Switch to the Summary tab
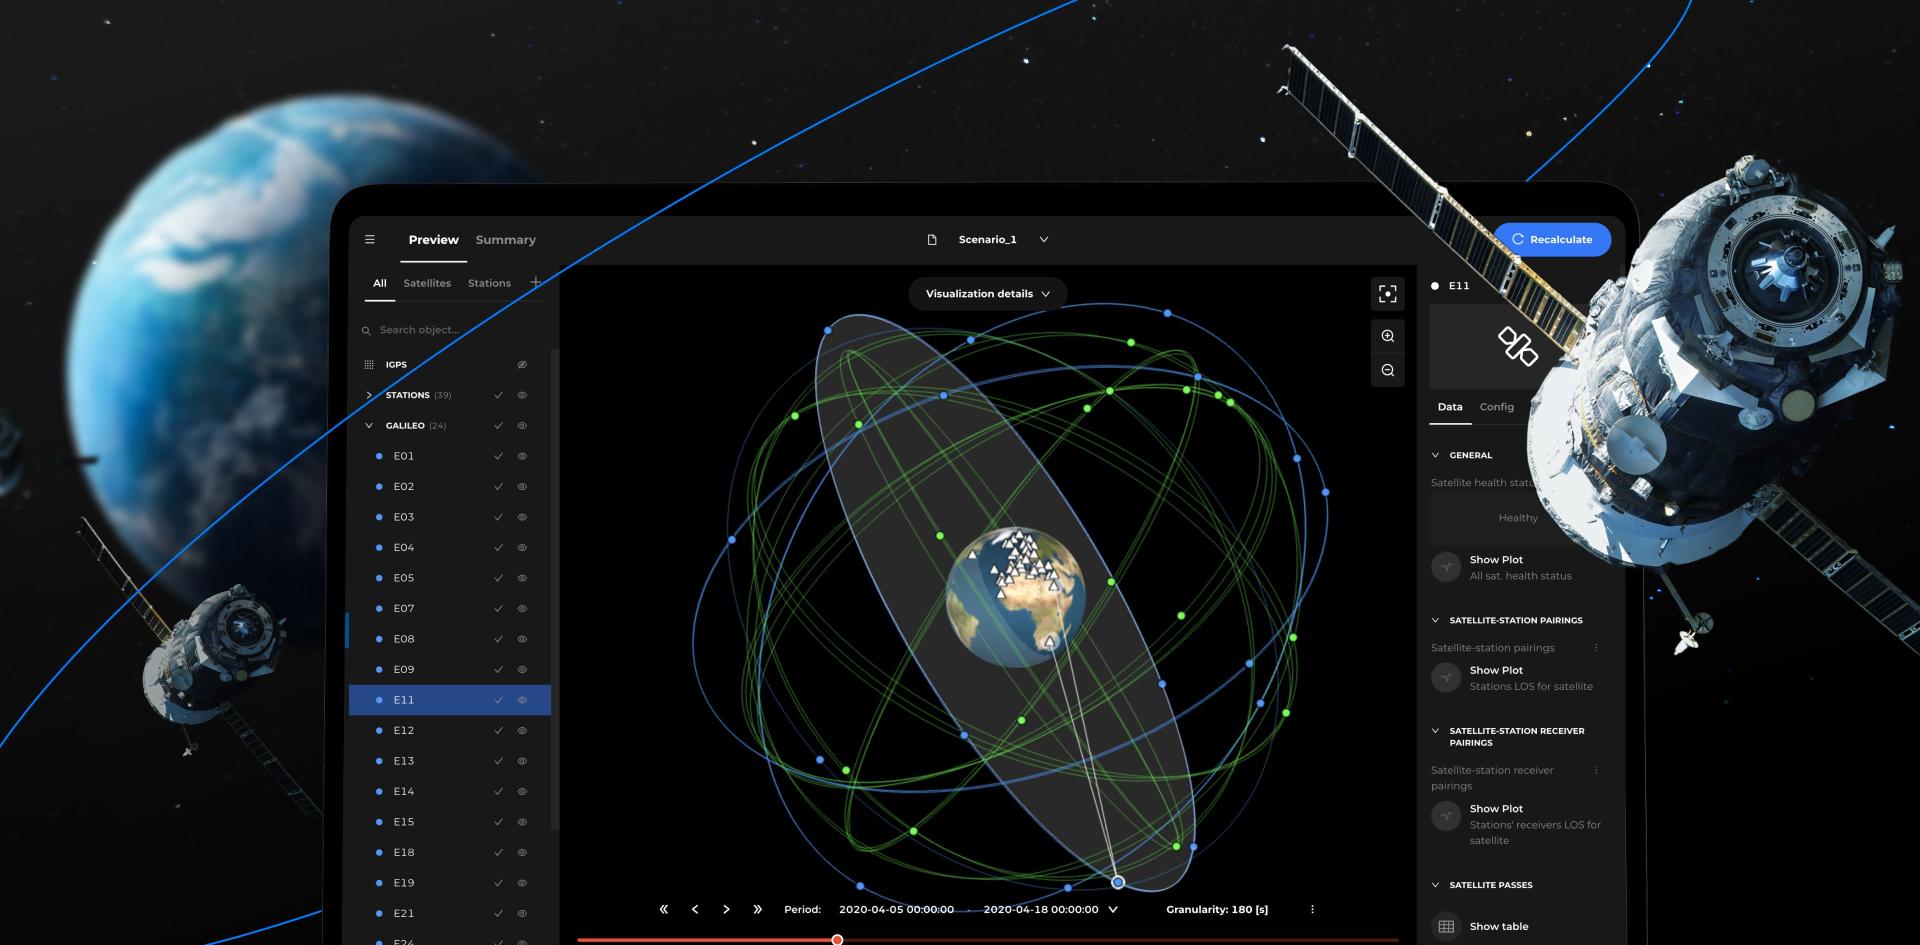The width and height of the screenshot is (1920, 945). [505, 239]
